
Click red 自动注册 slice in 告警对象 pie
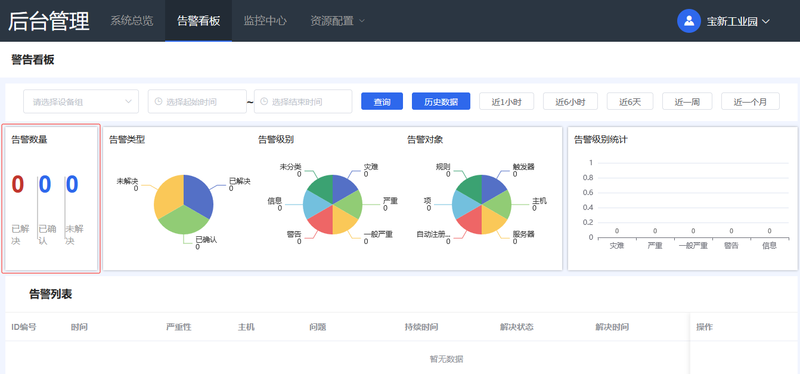[471, 222]
